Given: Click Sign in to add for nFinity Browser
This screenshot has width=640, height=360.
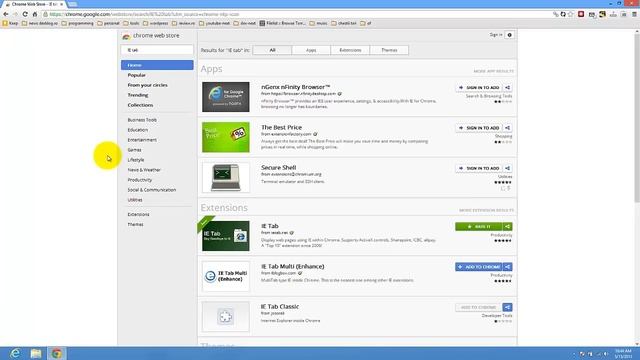Looking at the screenshot, I should (479, 87).
